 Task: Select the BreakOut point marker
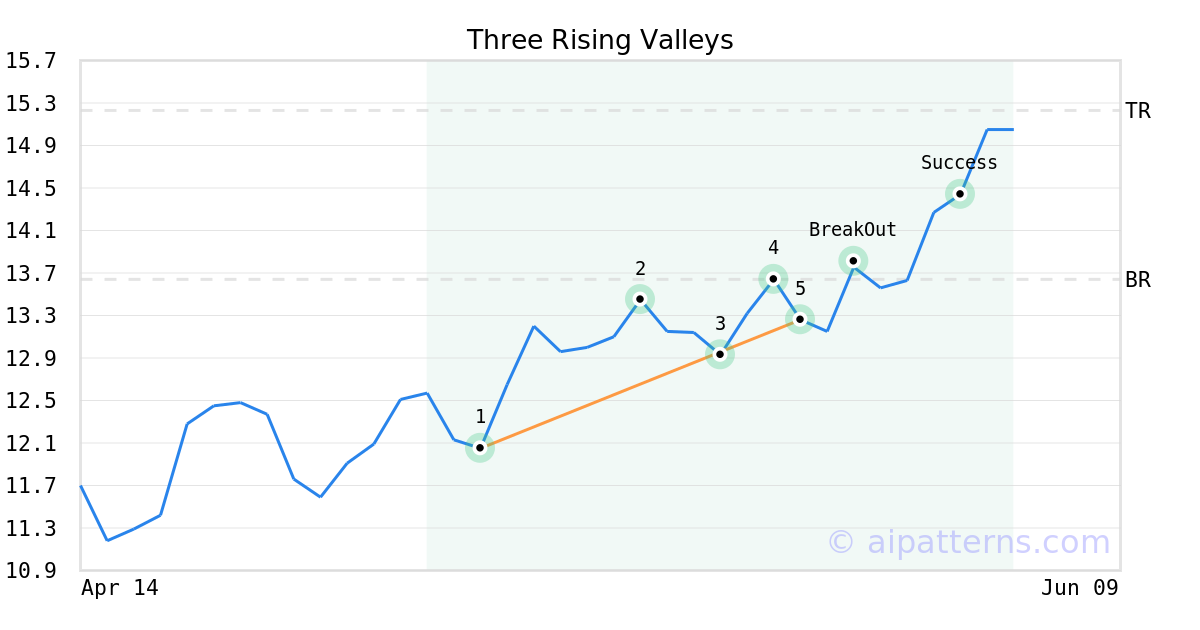(x=853, y=261)
